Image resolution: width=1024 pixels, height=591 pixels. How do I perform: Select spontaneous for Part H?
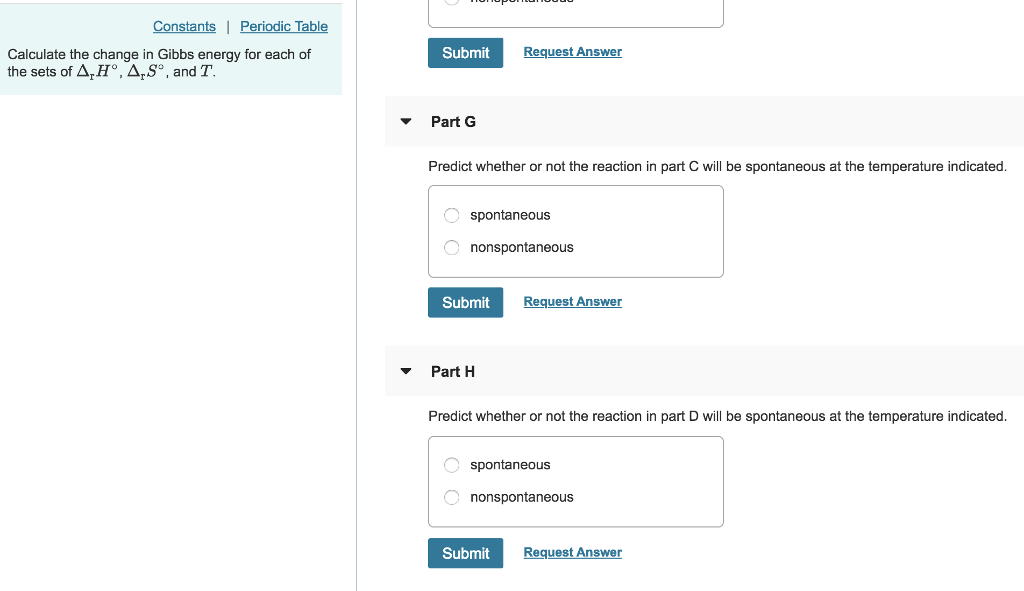pyautogui.click(x=451, y=464)
